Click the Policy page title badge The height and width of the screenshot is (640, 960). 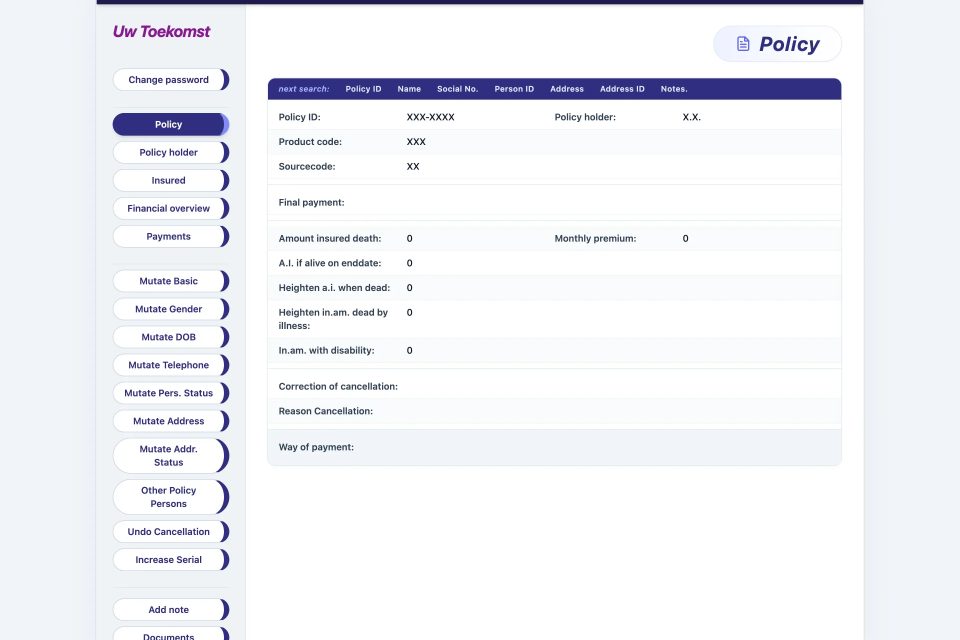tap(778, 43)
